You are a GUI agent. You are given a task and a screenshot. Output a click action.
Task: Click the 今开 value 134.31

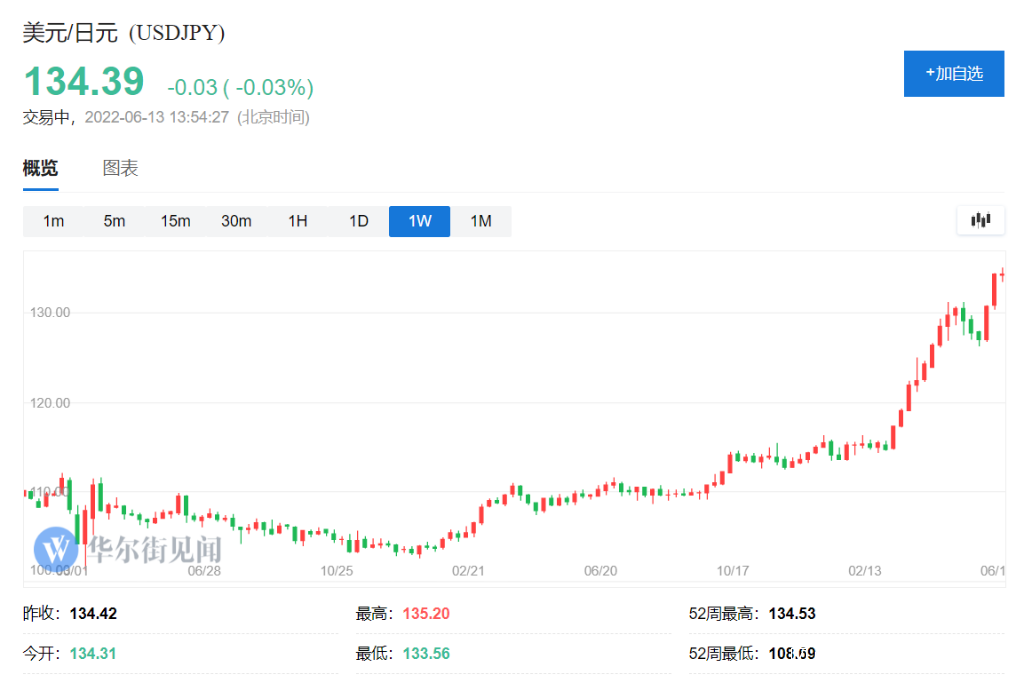pos(93,654)
